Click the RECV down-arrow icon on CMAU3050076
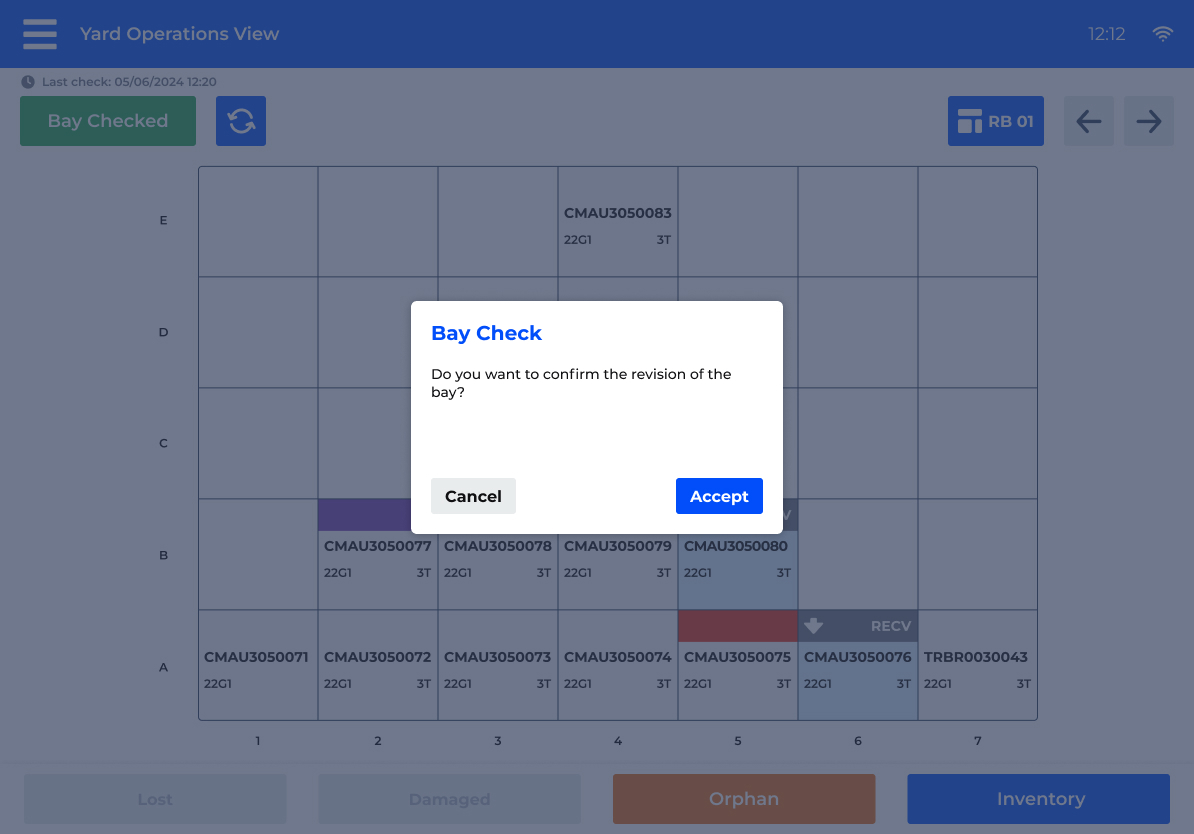The image size is (1194, 834). tap(814, 626)
